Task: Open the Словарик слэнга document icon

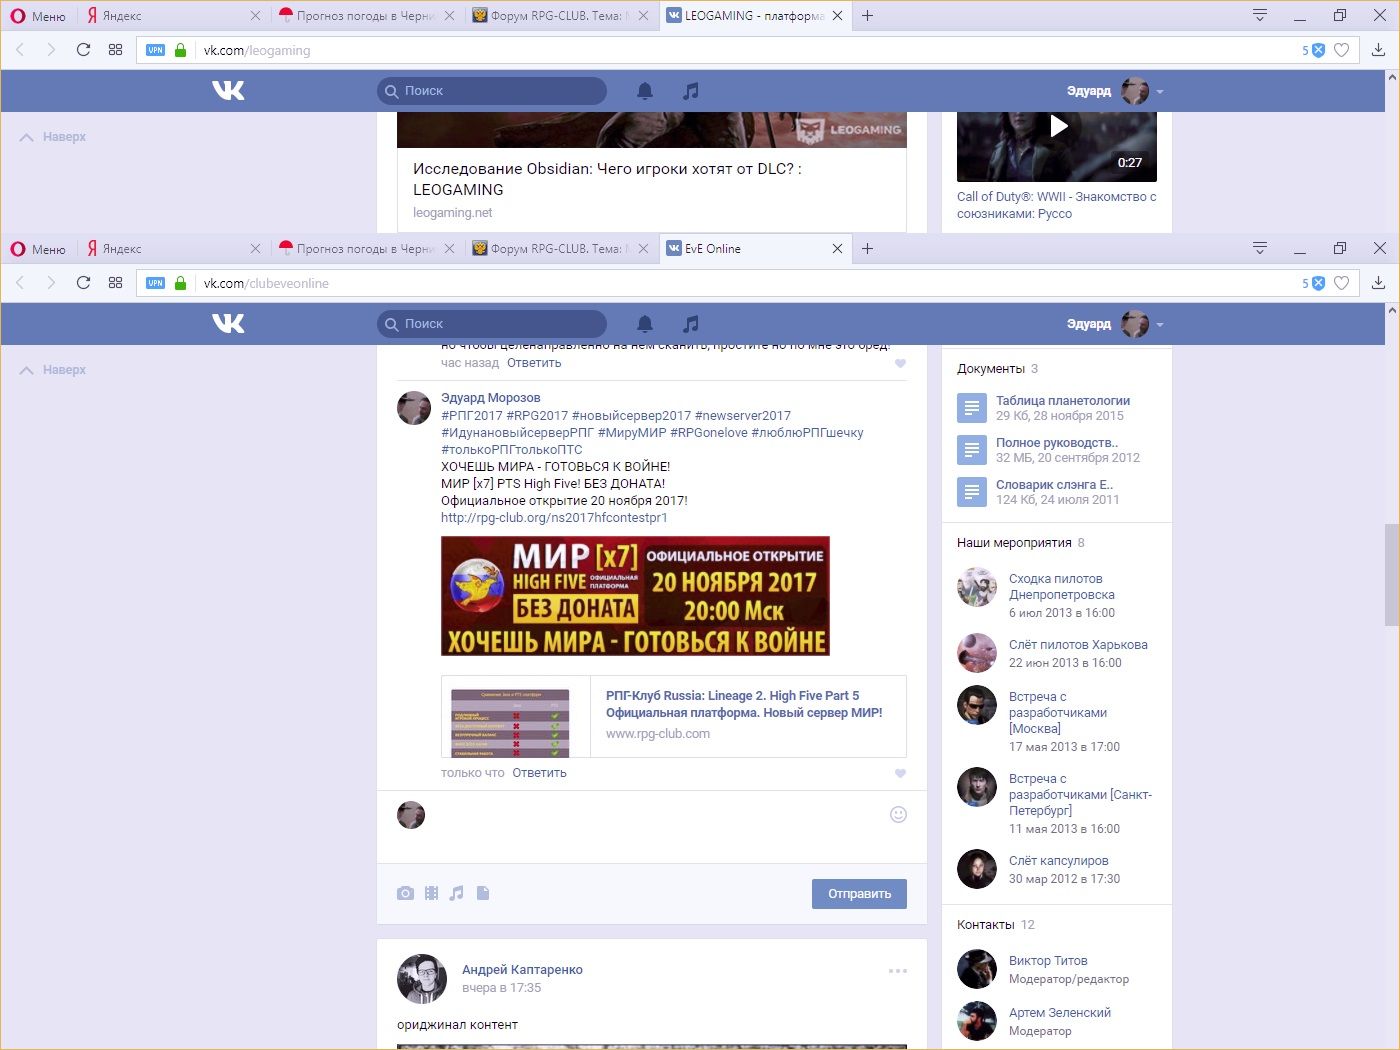Action: point(972,492)
